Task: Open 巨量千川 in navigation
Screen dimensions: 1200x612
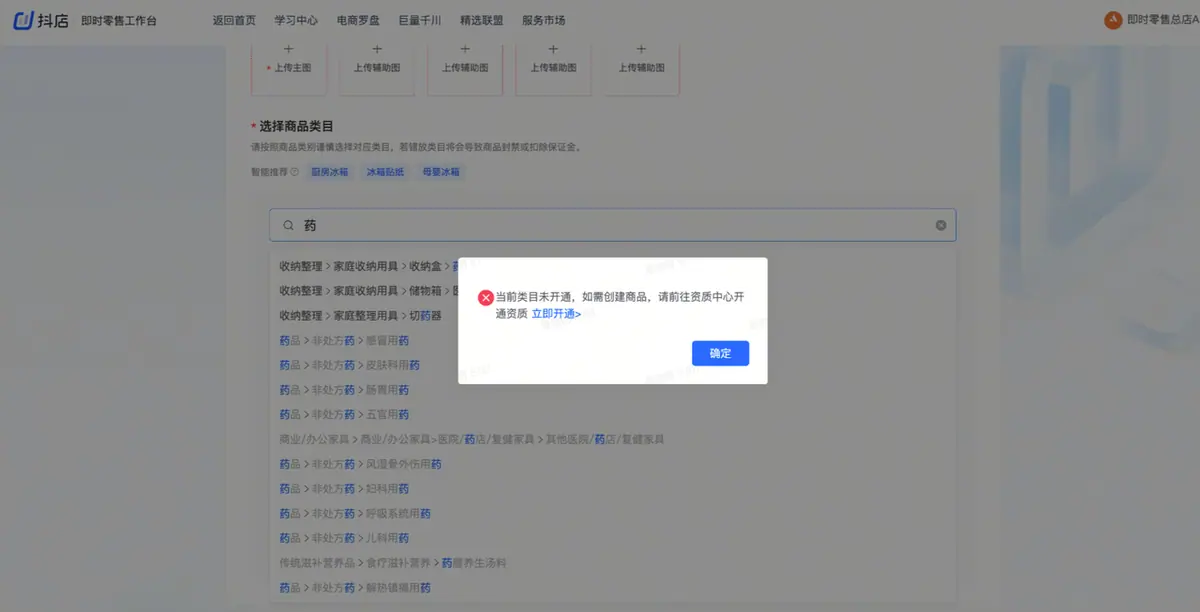Action: click(420, 20)
